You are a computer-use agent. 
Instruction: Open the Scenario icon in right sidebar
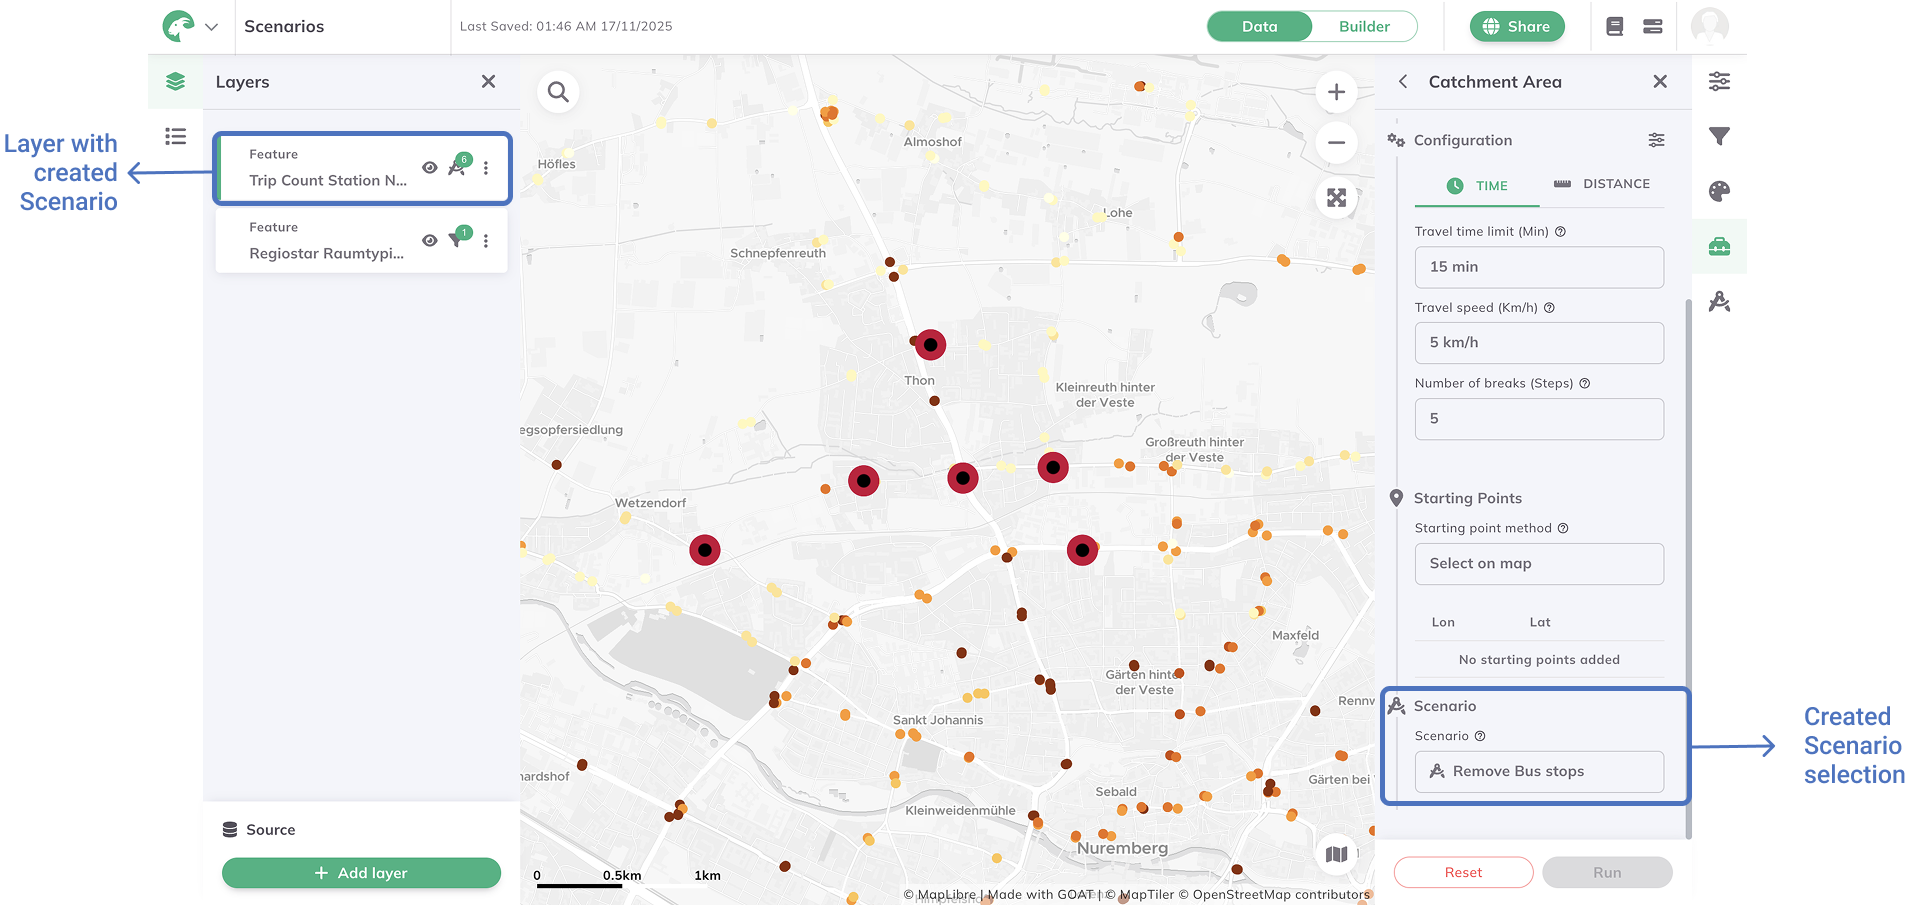pos(1719,301)
